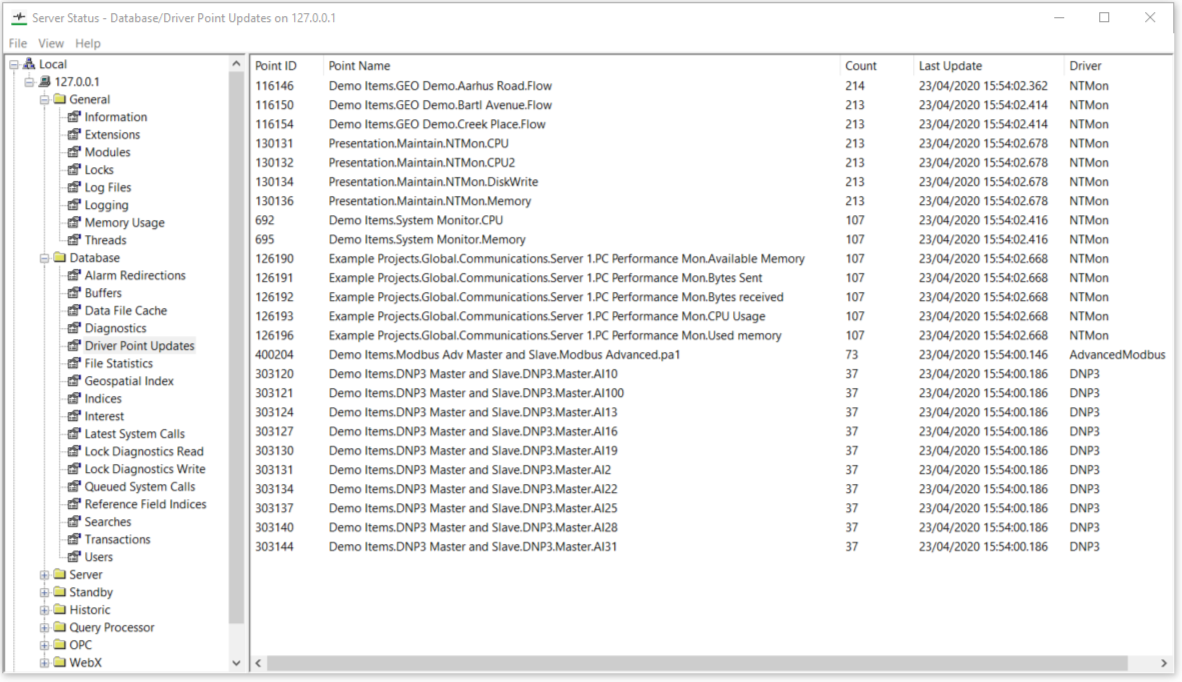Select the Geospatial Index node icon

click(x=74, y=381)
